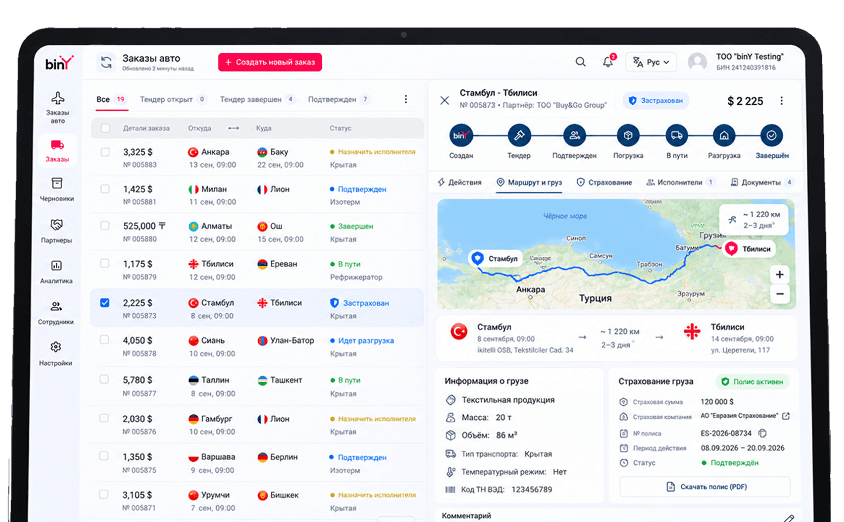
Task: Click Скачать полис (PDF) button
Action: (705, 486)
